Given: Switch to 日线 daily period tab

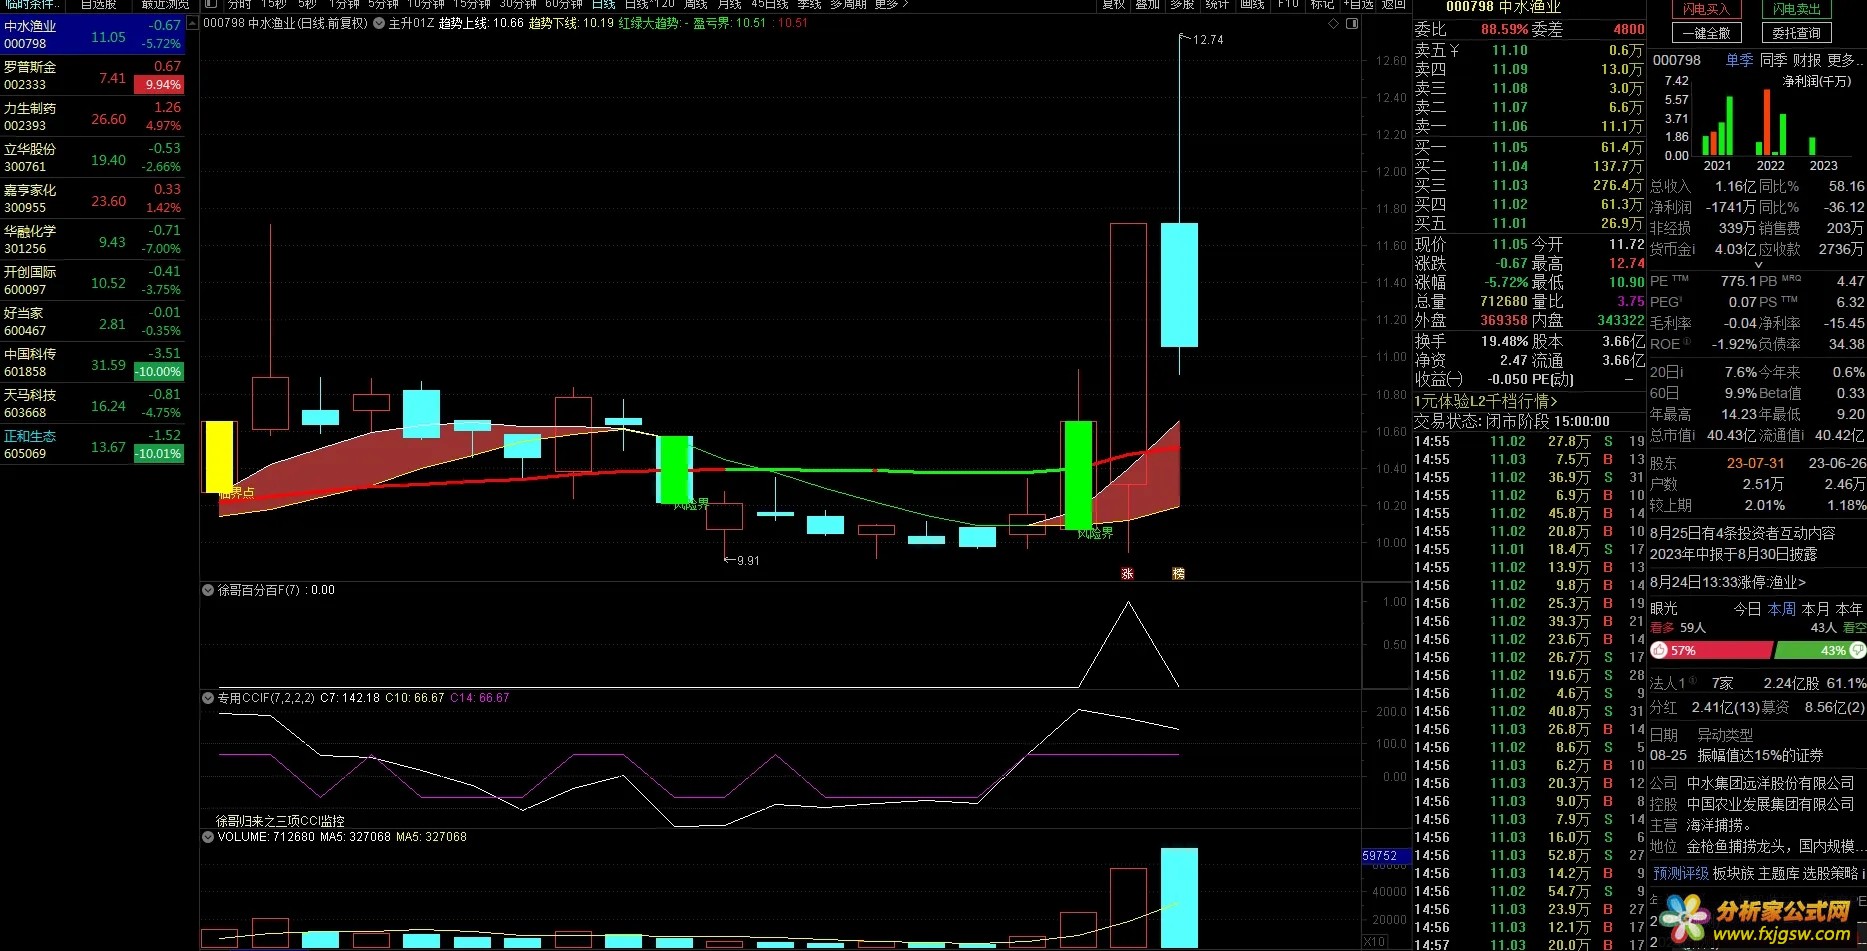Looking at the screenshot, I should click(x=603, y=5).
